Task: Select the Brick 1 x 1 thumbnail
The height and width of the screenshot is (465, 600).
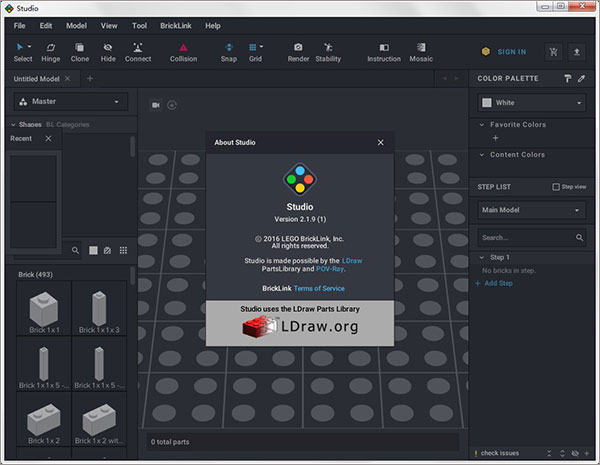Action: tap(44, 309)
